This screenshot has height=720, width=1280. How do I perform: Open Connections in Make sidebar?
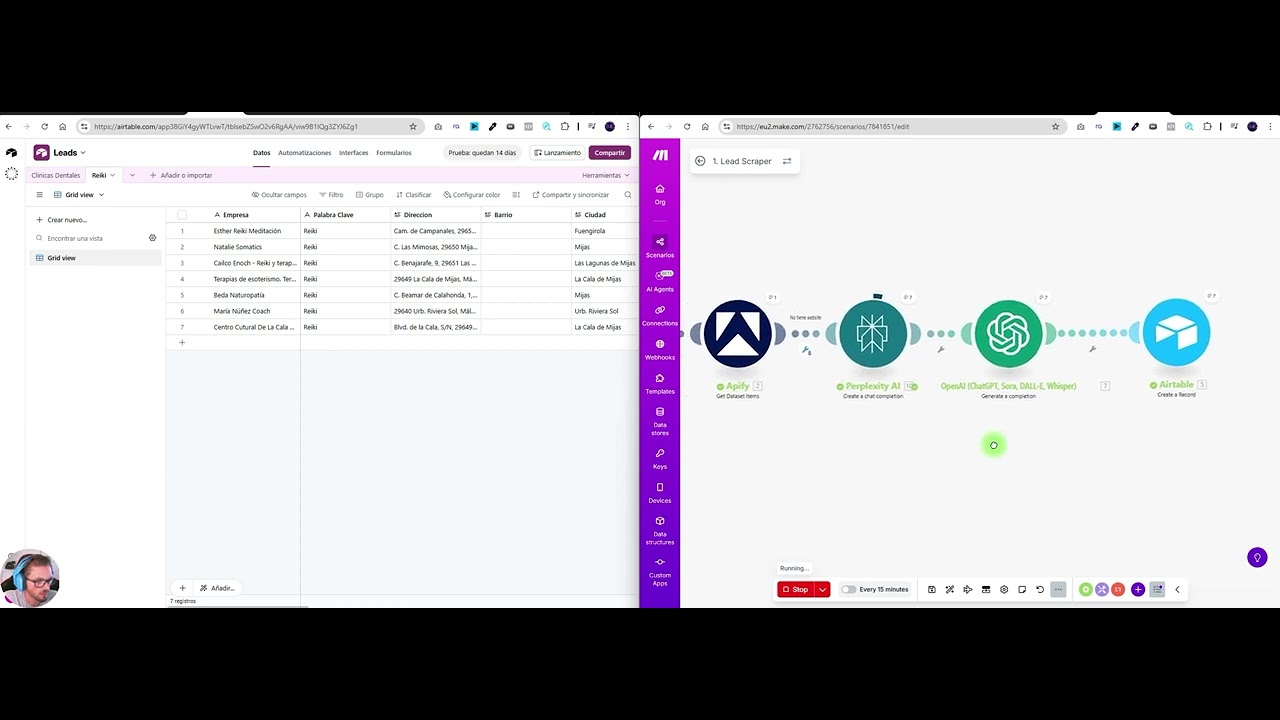(x=659, y=315)
